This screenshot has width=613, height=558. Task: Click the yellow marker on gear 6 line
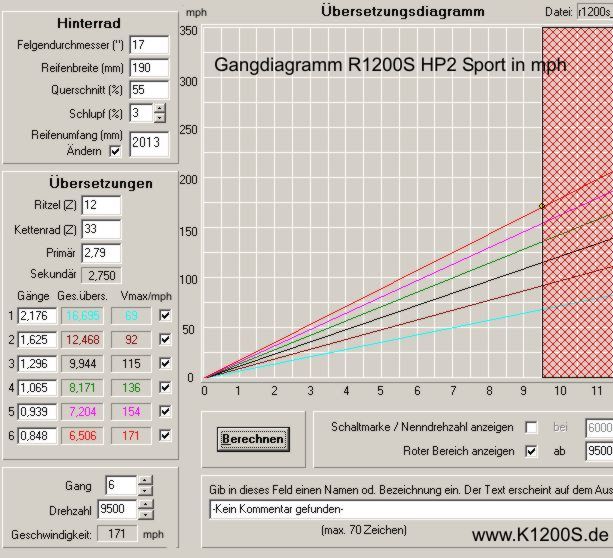542,206
